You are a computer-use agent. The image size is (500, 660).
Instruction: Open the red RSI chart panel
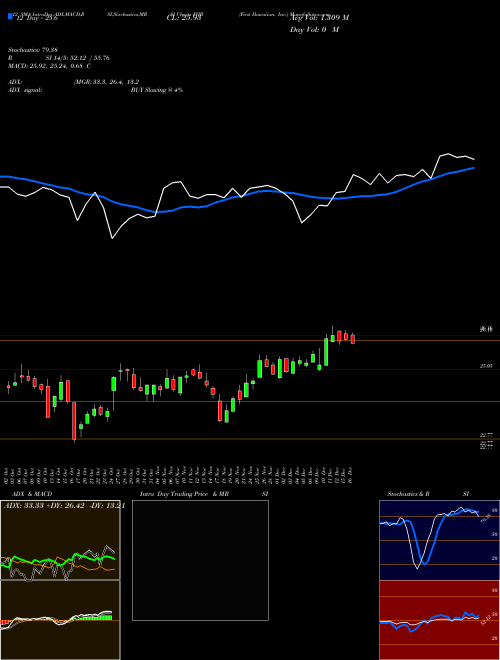(x=439, y=620)
